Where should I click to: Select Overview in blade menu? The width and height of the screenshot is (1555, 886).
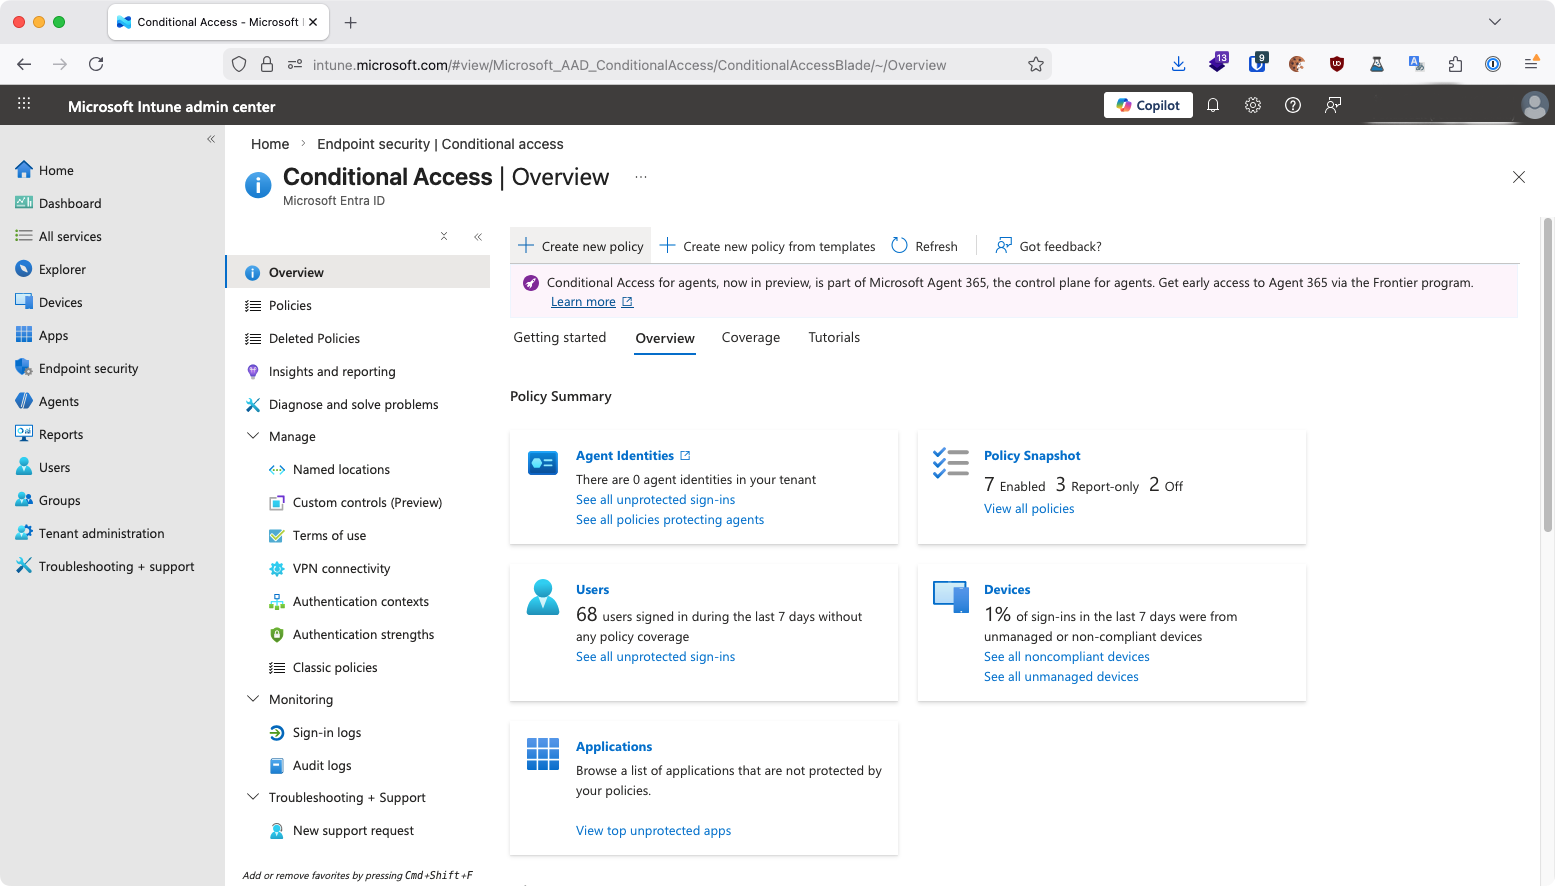[358, 272]
